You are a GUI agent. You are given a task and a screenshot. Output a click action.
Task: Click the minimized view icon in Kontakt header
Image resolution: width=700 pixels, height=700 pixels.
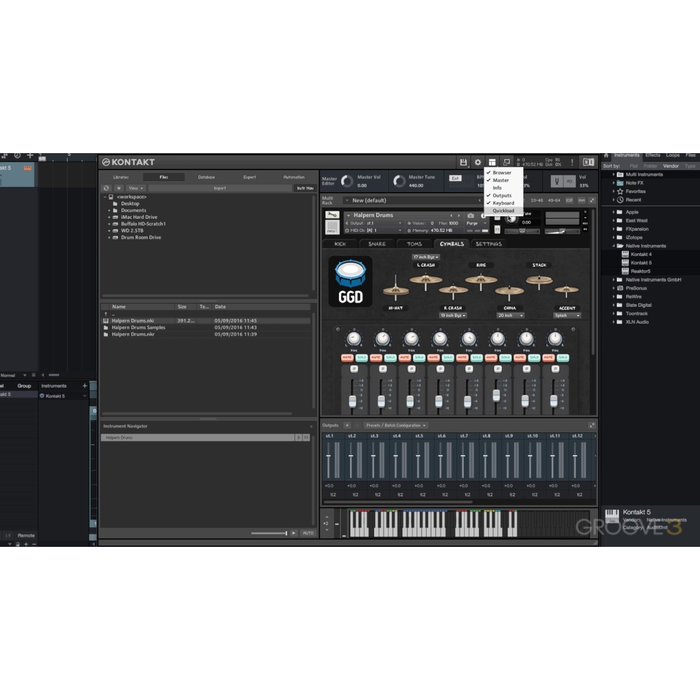pyautogui.click(x=506, y=162)
